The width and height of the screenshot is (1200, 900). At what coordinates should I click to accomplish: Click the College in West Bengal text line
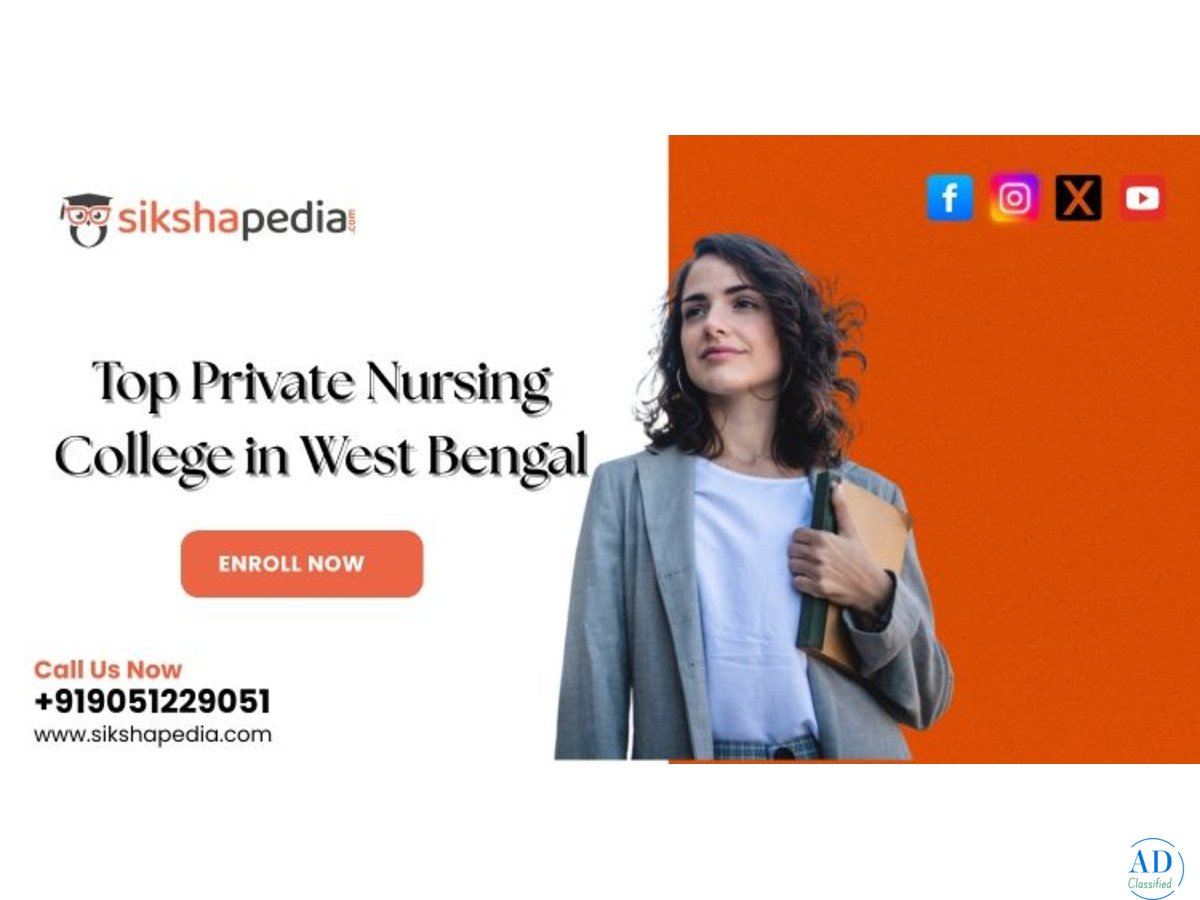[x=321, y=456]
